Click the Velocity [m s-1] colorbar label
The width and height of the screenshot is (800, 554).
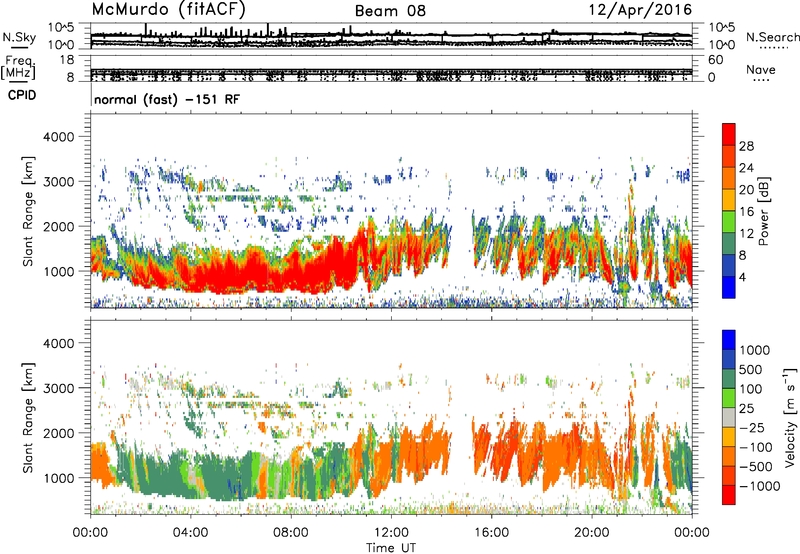(x=790, y=417)
